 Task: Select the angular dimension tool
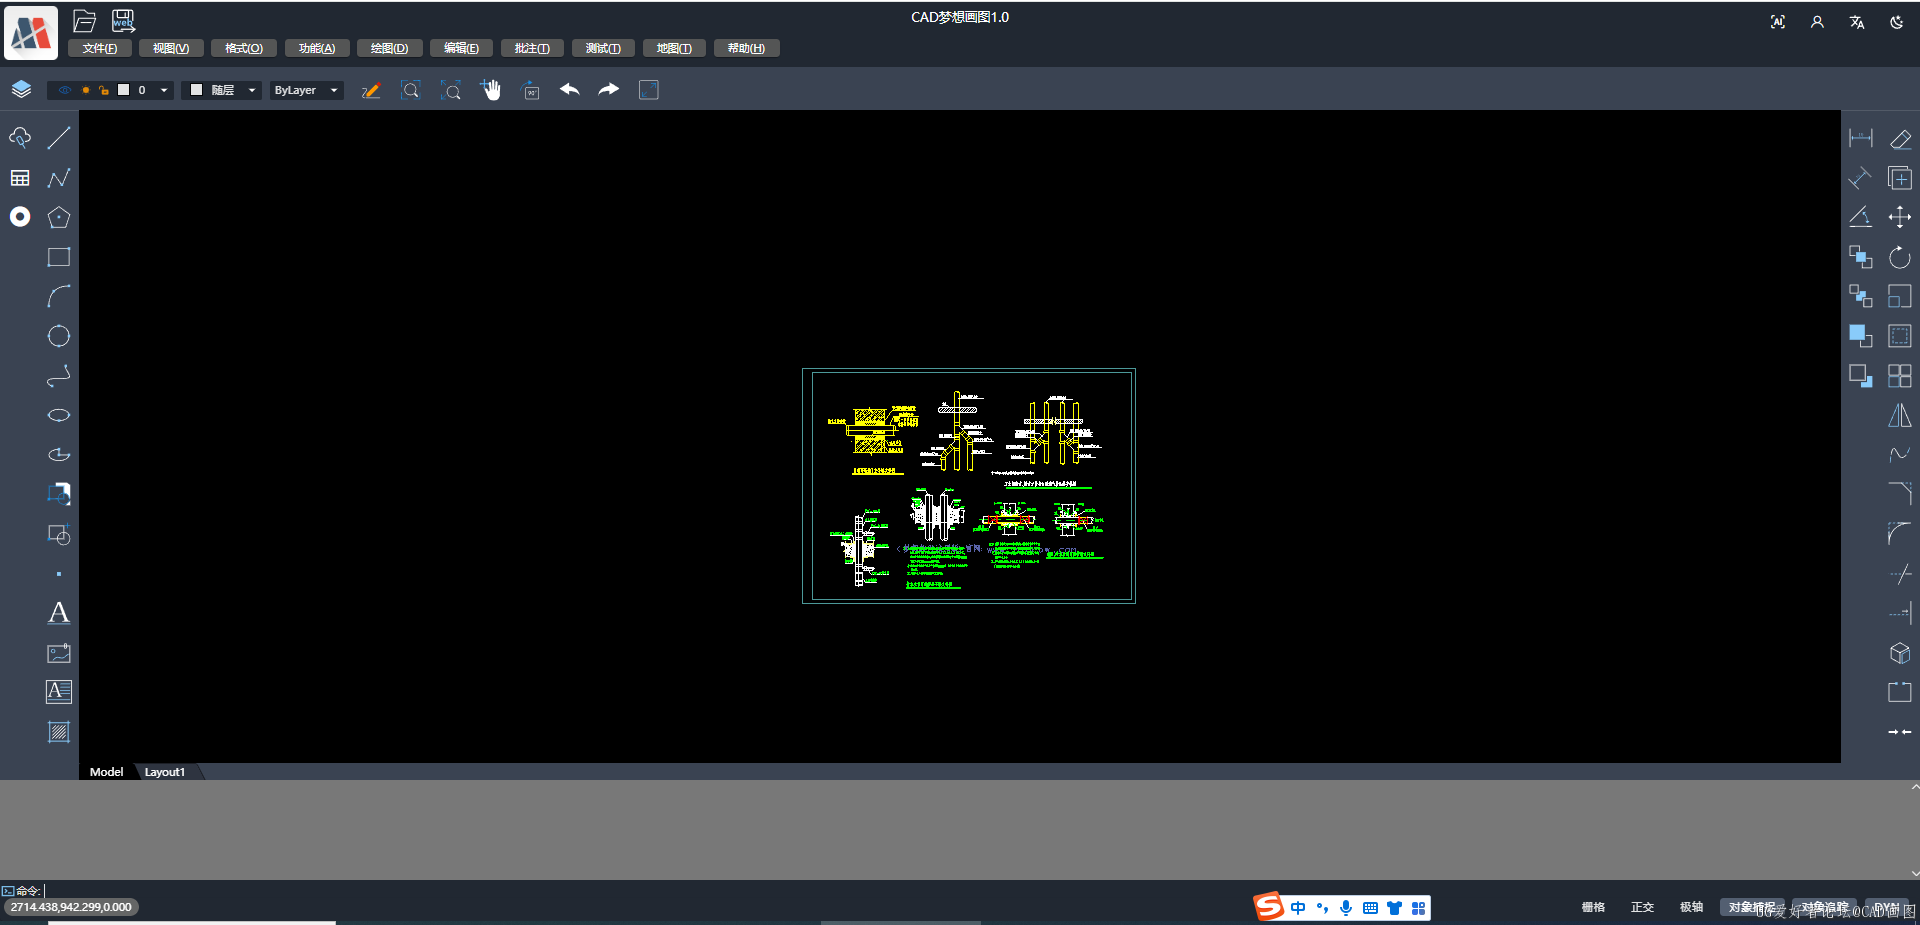coord(1861,217)
